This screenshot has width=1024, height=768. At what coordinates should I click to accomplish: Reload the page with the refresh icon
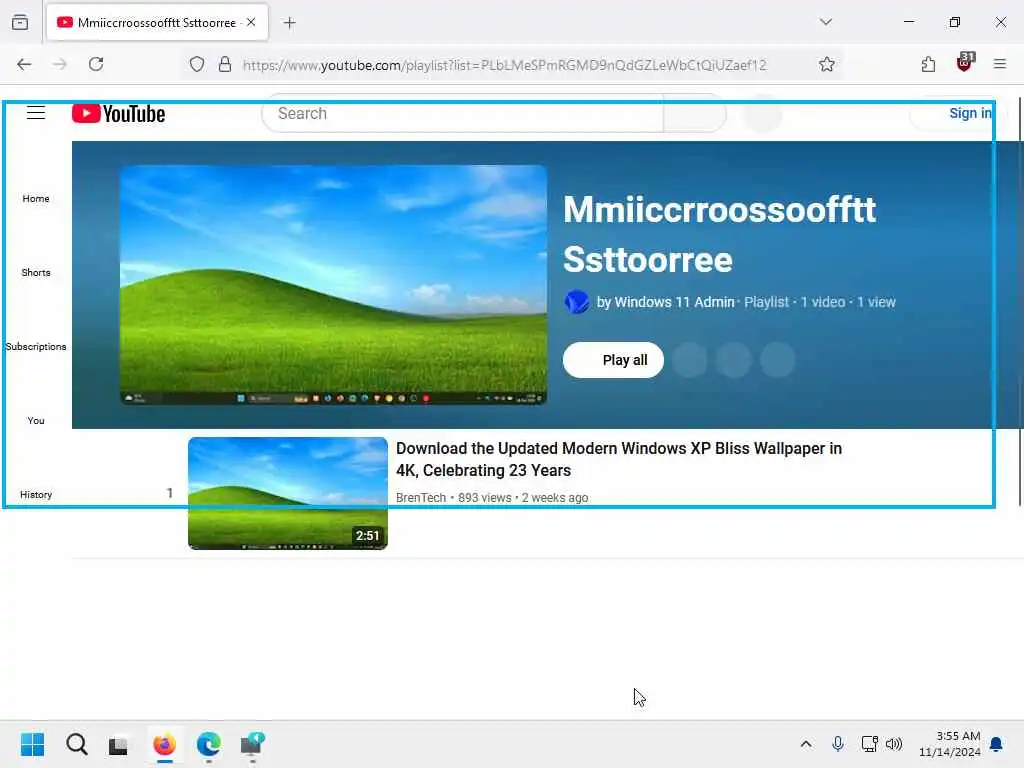(x=96, y=64)
